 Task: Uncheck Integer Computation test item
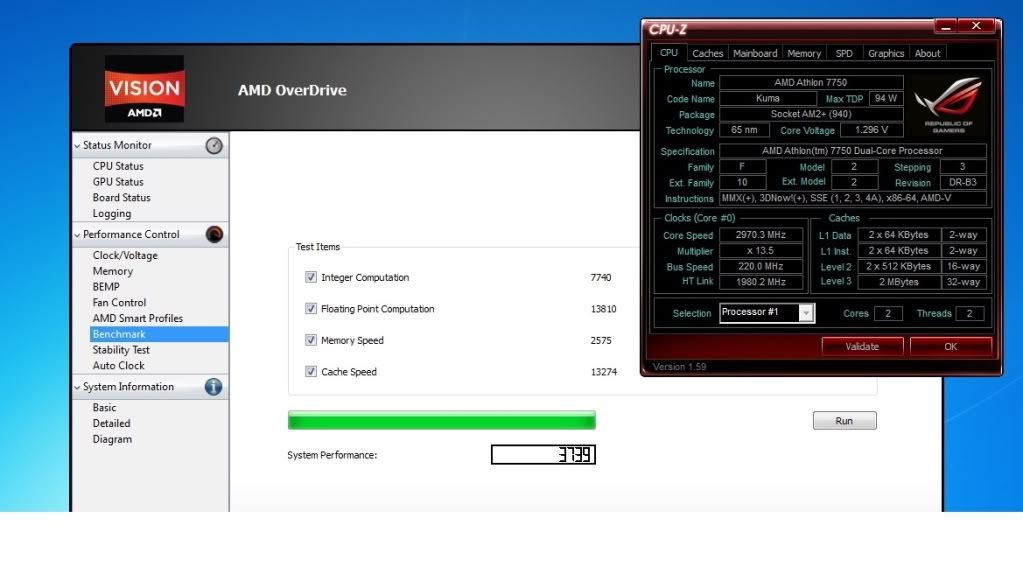[311, 277]
